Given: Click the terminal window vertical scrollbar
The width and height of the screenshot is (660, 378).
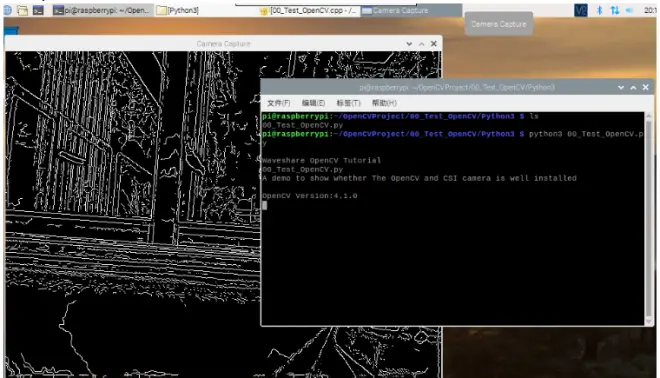Looking at the screenshot, I should point(649,218).
